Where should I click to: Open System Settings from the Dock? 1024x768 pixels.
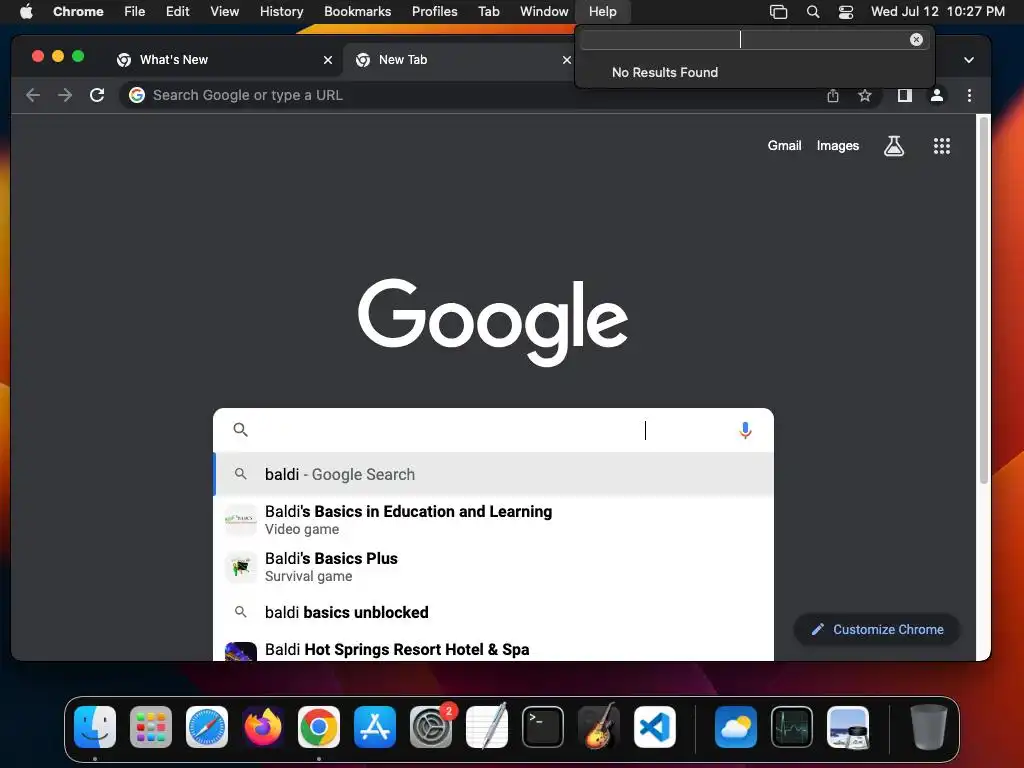tap(431, 727)
